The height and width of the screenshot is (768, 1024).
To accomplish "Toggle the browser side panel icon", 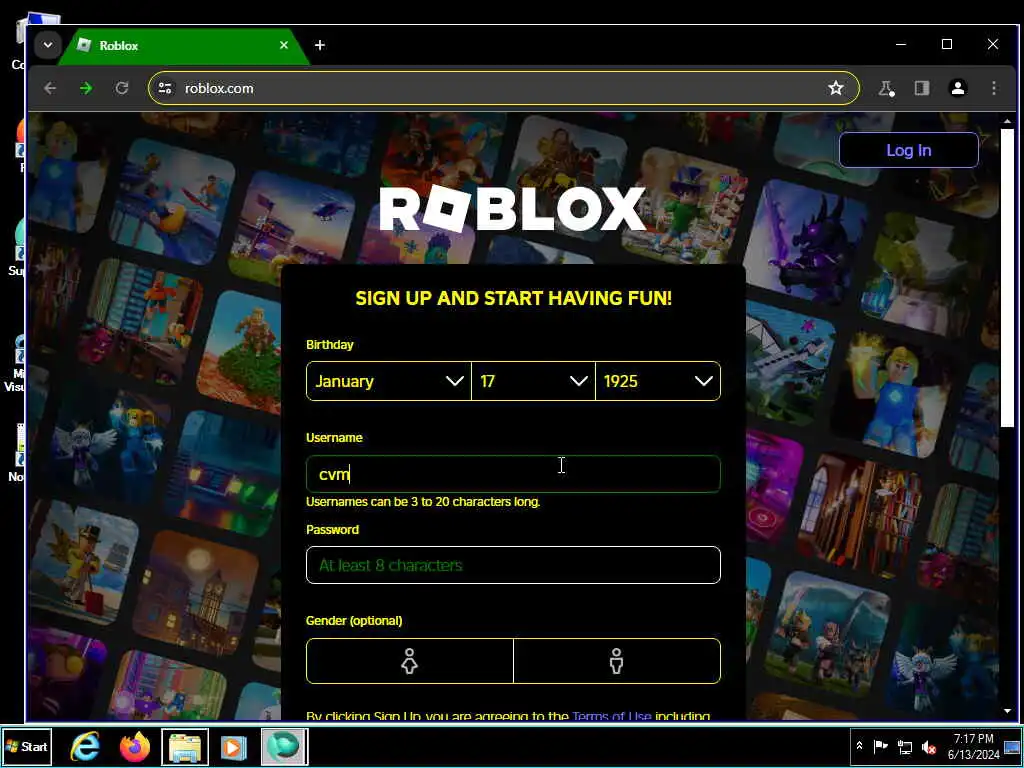I will point(921,88).
